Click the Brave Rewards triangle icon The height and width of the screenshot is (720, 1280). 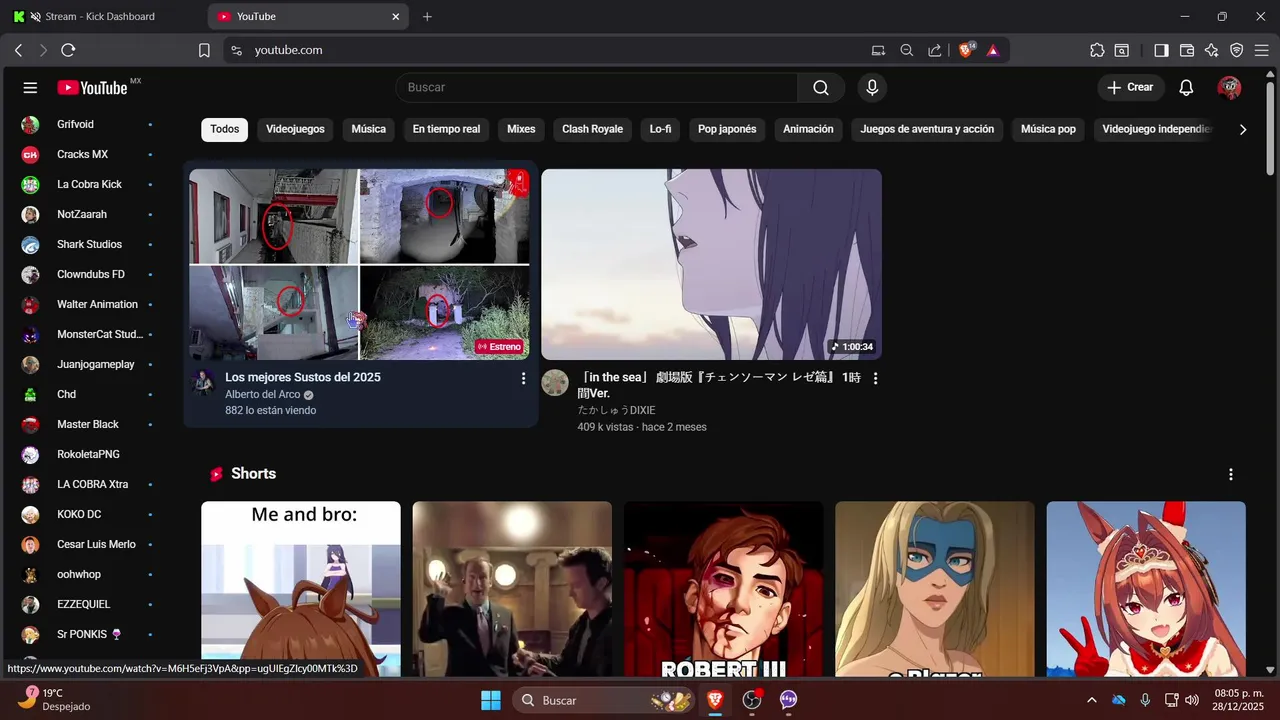pyautogui.click(x=993, y=50)
